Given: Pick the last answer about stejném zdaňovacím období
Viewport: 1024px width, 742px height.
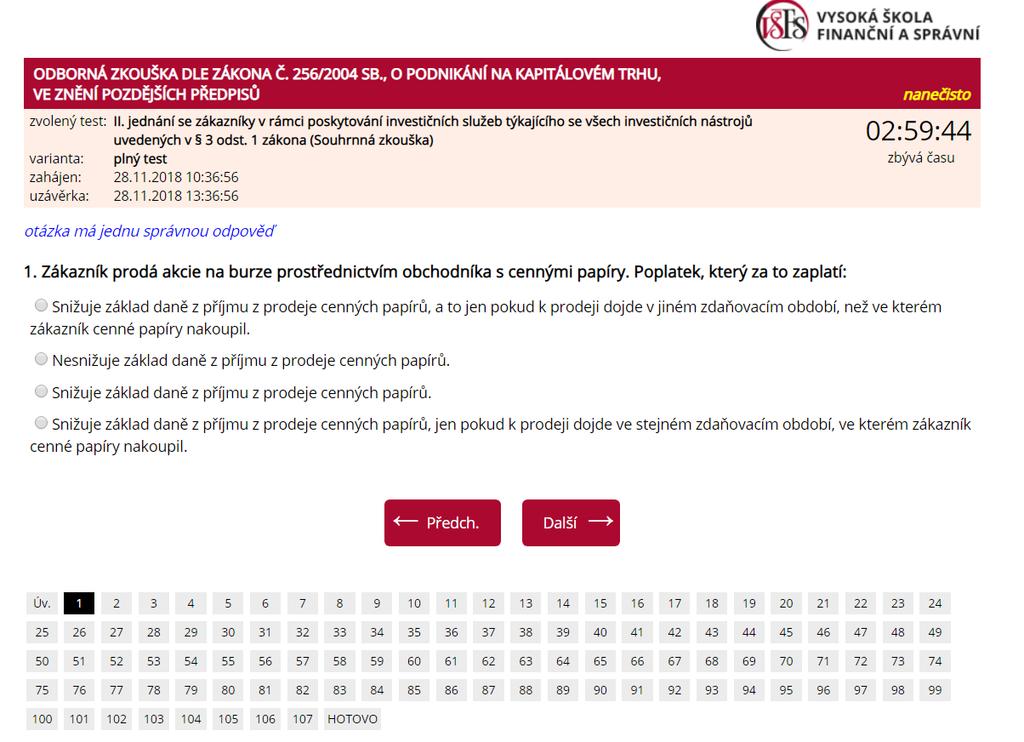Looking at the screenshot, I should pyautogui.click(x=41, y=423).
